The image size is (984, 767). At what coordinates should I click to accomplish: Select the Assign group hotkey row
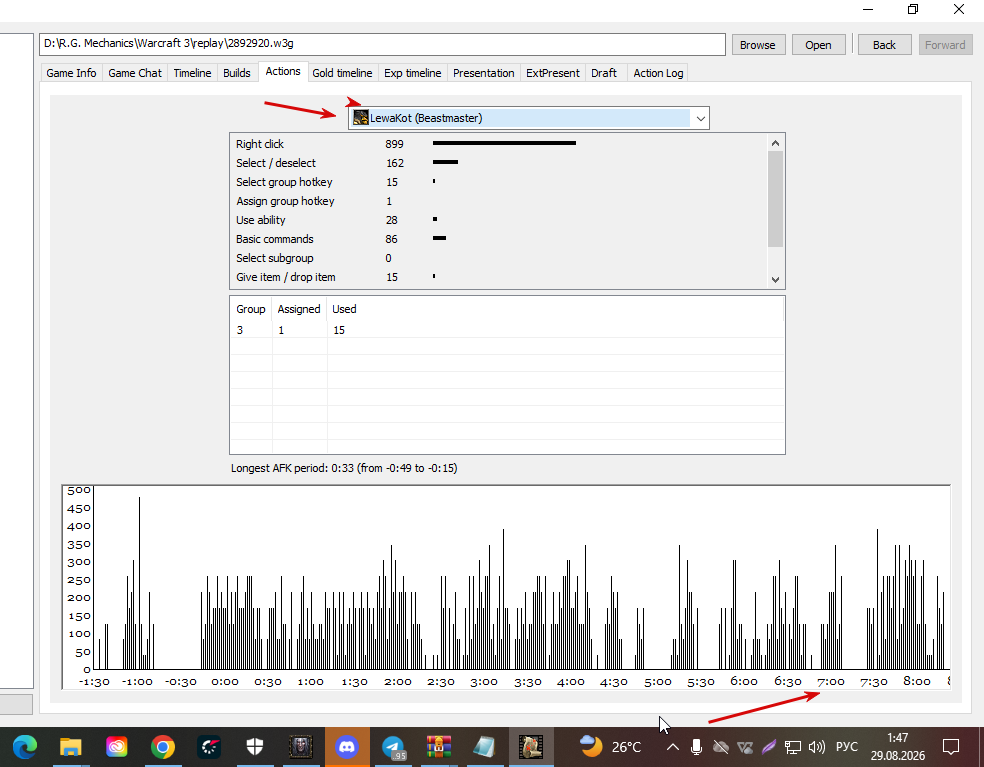point(499,201)
